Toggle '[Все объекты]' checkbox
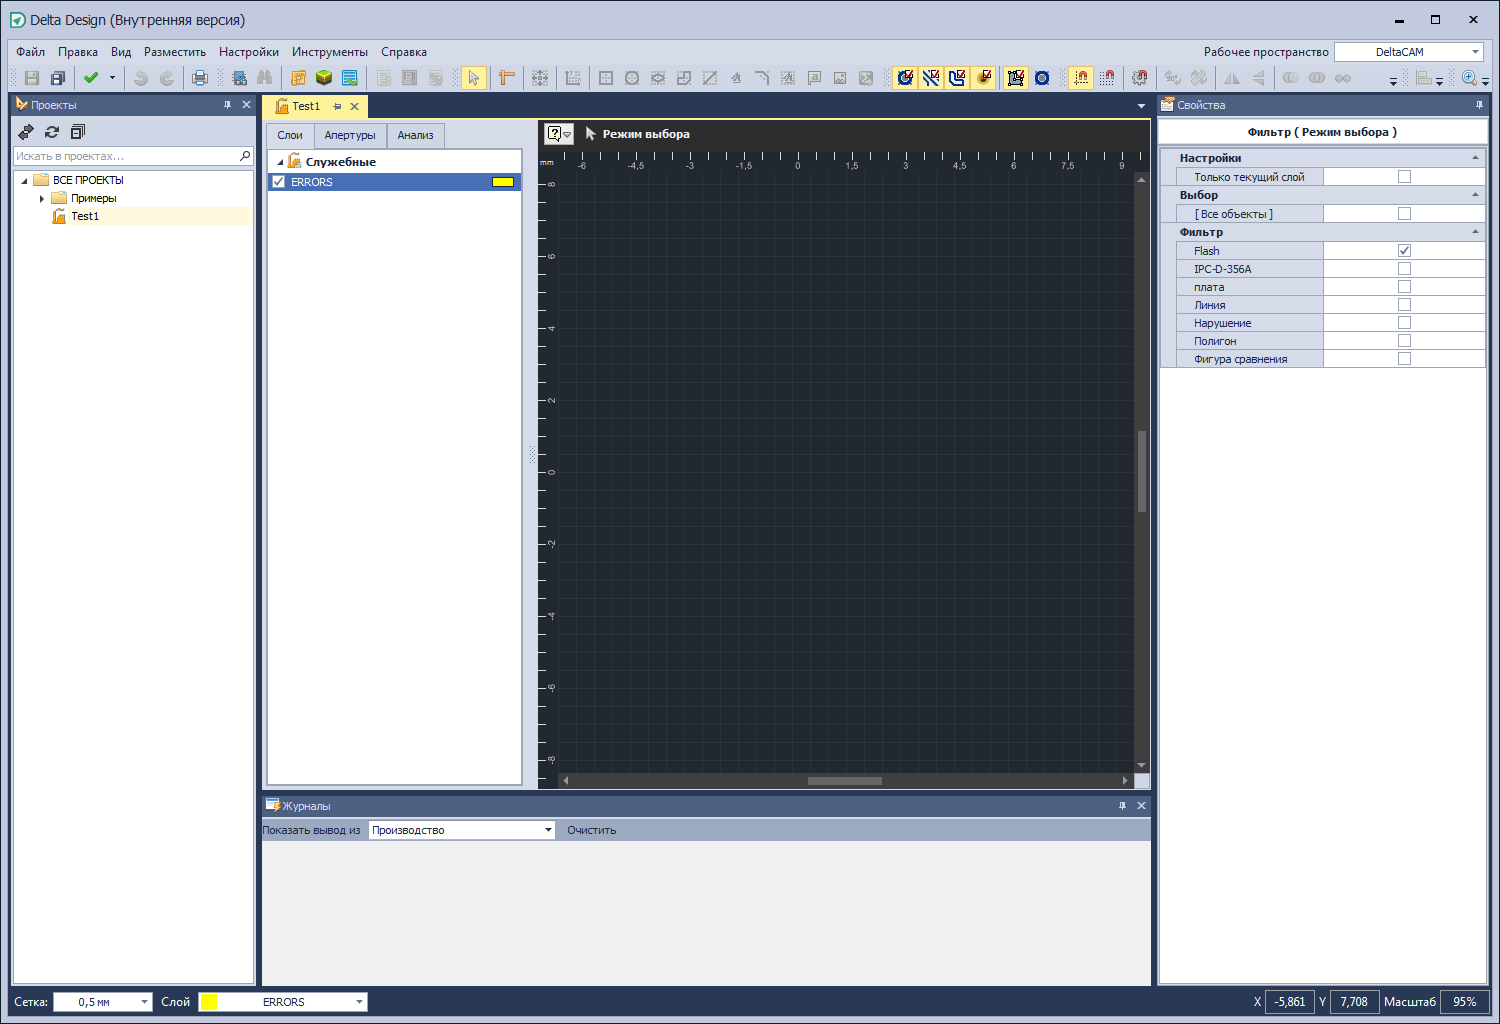 coord(1404,214)
